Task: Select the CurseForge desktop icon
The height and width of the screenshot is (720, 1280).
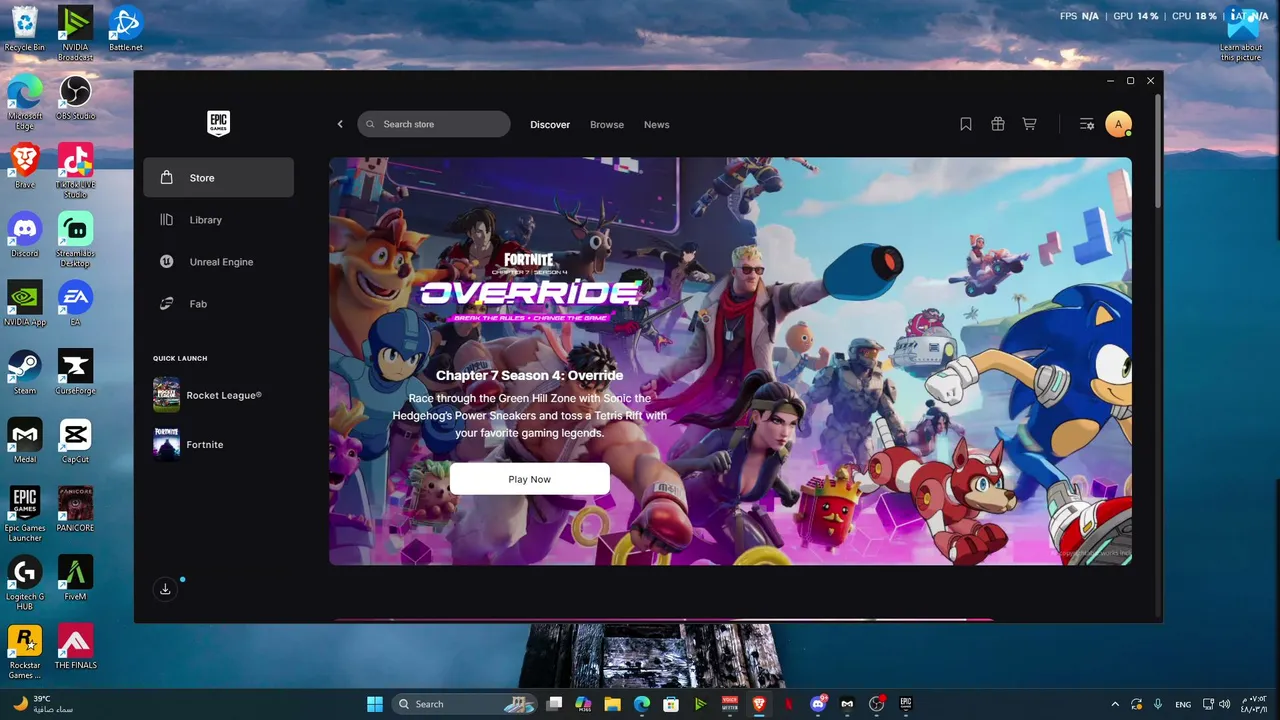Action: (75, 372)
